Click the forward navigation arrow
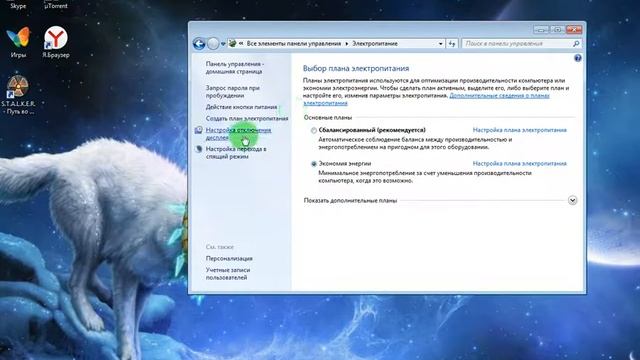Image resolution: width=640 pixels, height=360 pixels. (x=213, y=43)
